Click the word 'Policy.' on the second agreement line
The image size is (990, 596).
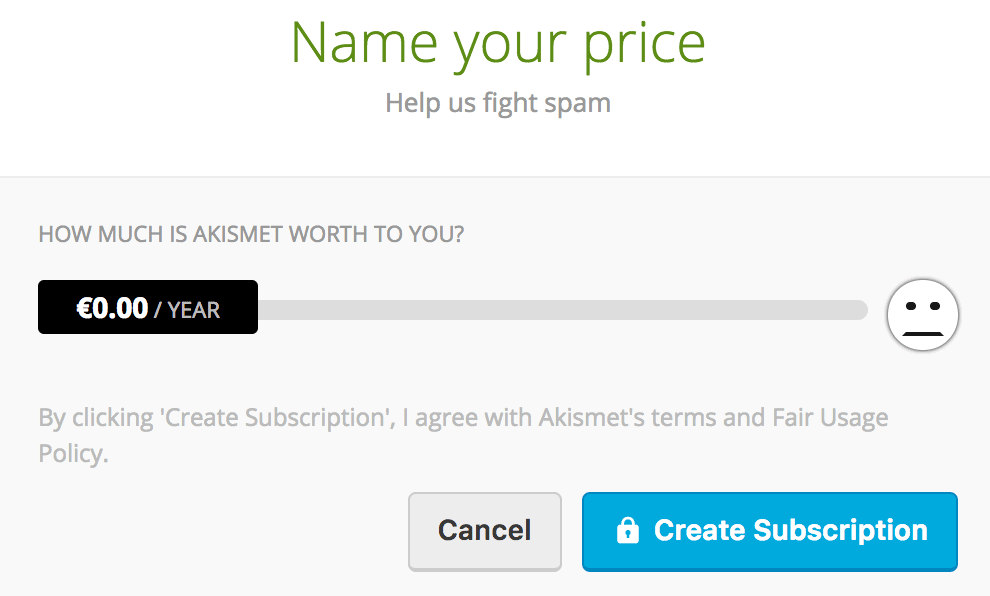click(73, 453)
